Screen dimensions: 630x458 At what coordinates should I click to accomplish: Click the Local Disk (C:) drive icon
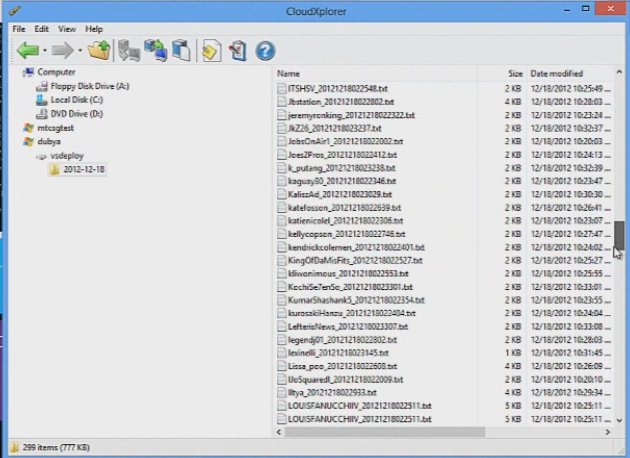[x=42, y=100]
